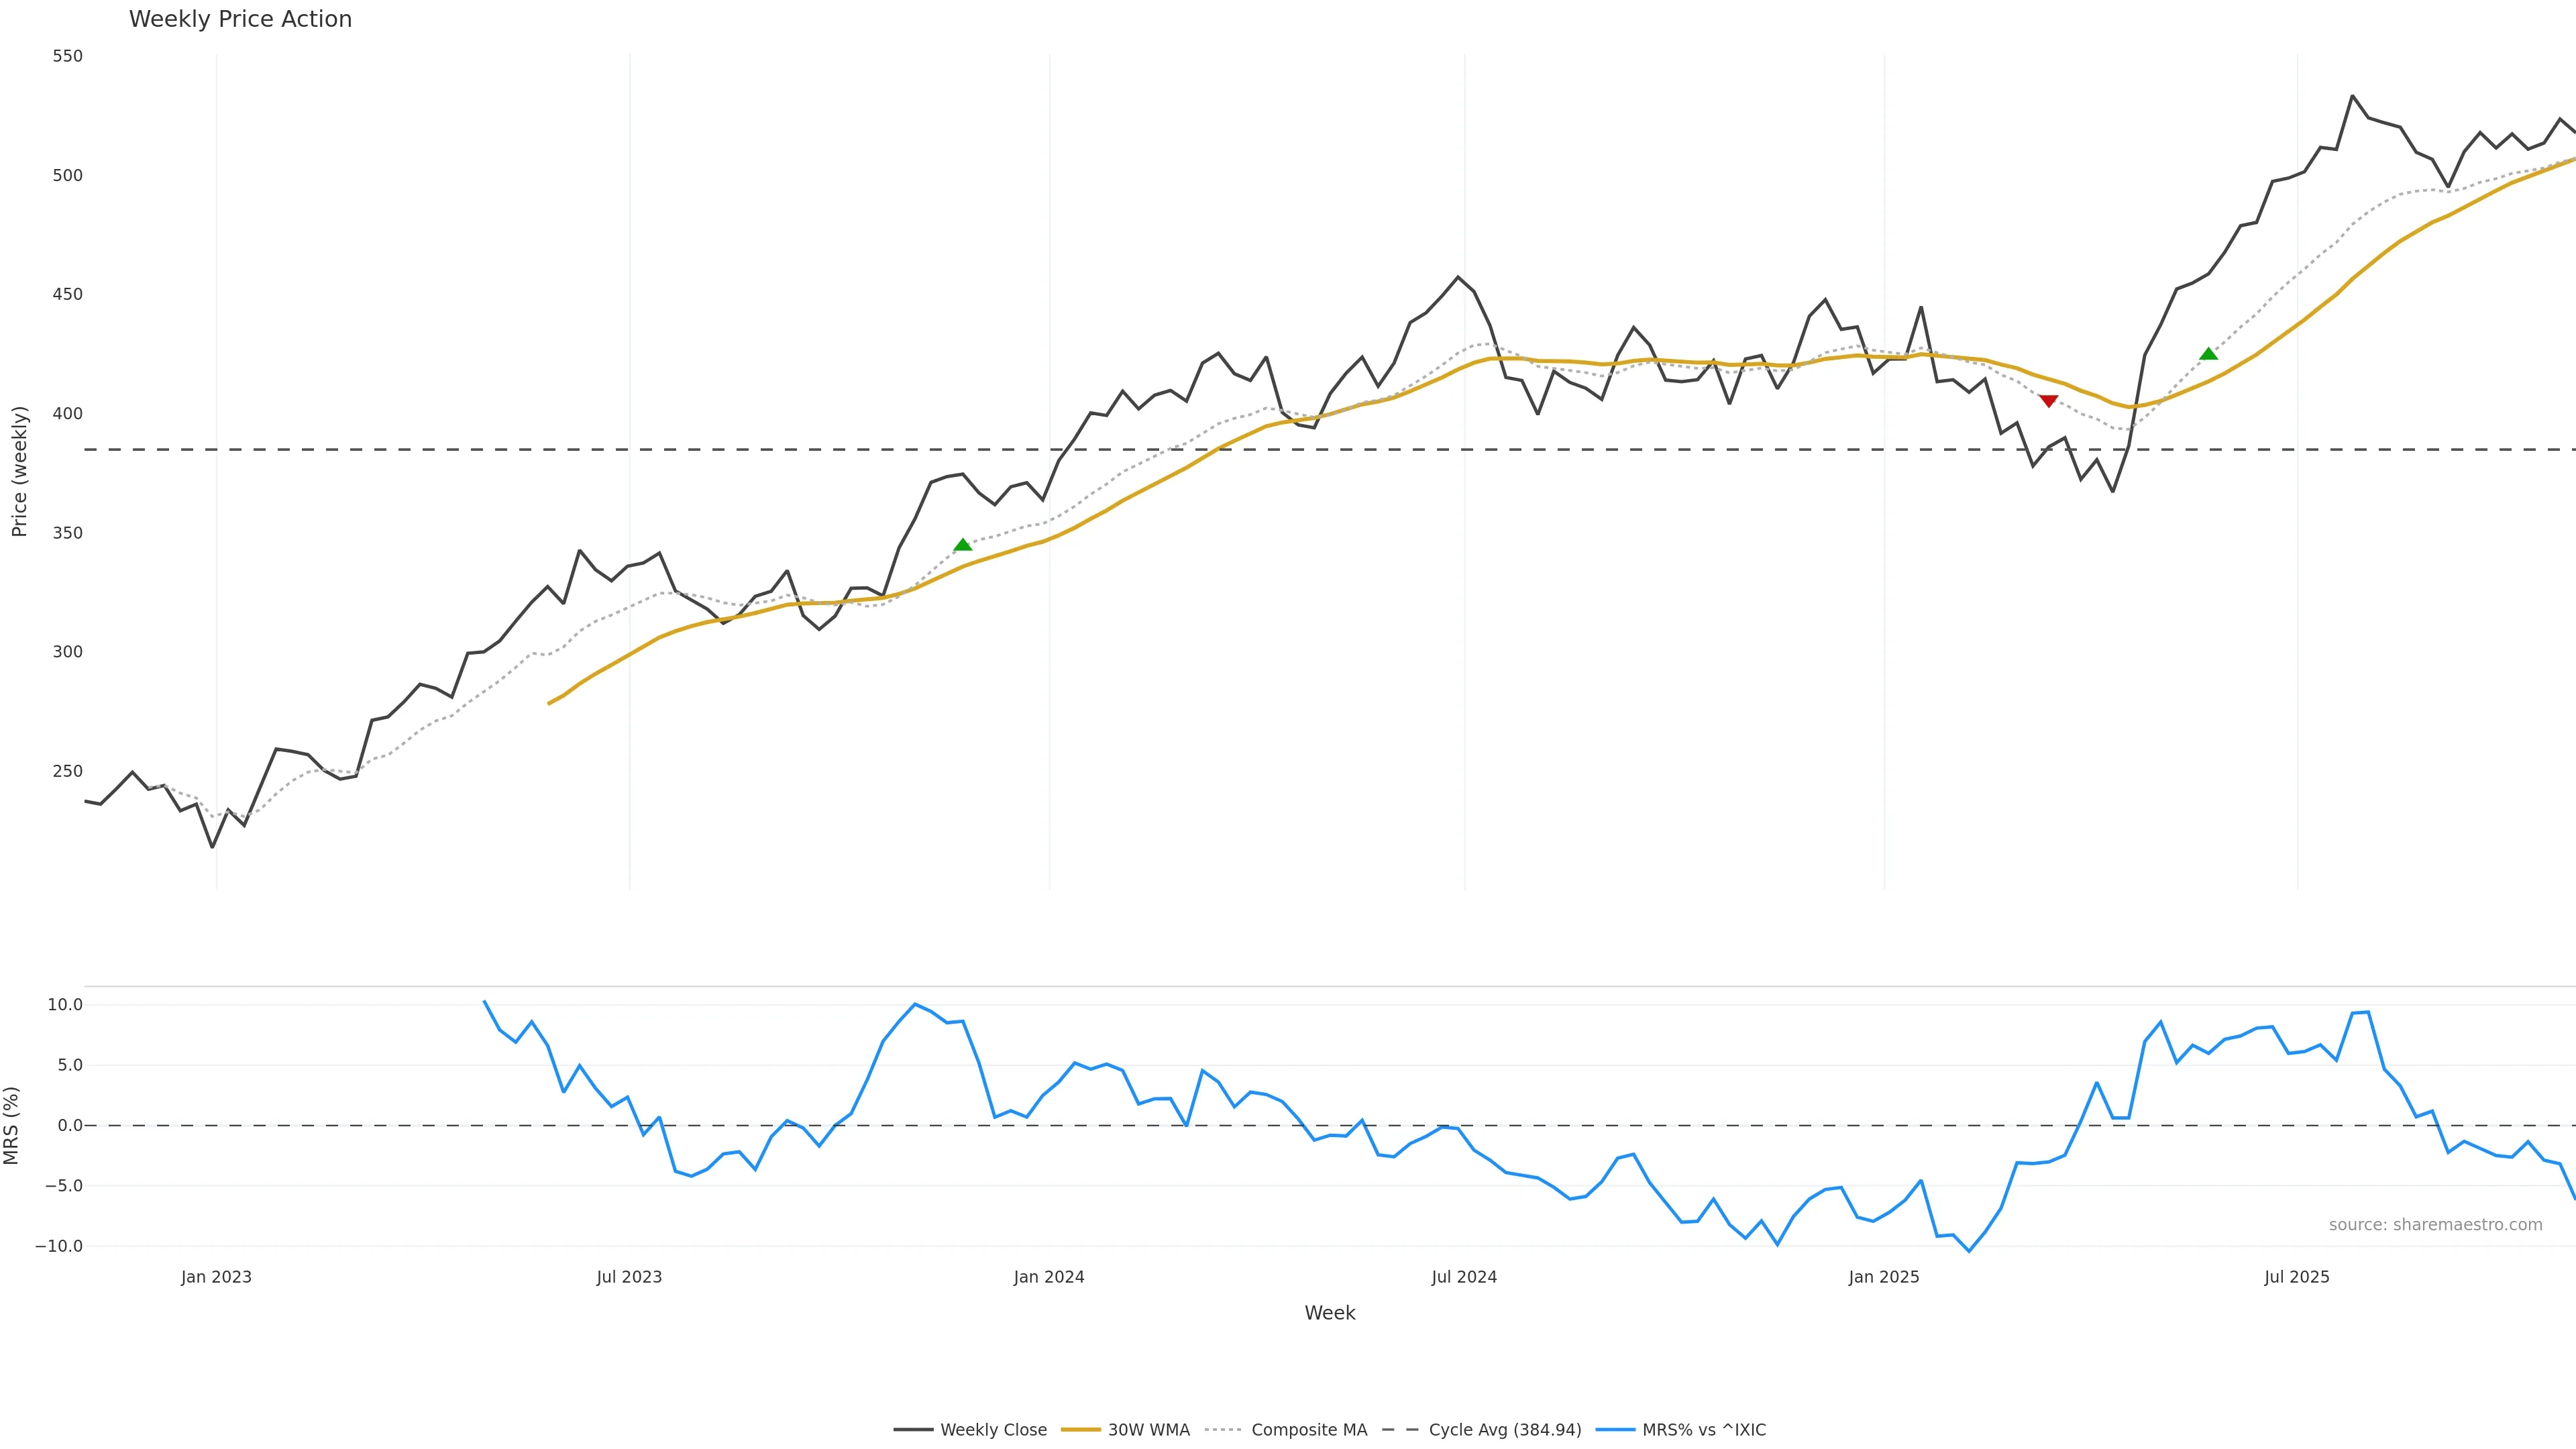Screen dimensions: 2576x1449
Task: Click the green up-triangle marker in 2025
Action: [2208, 354]
